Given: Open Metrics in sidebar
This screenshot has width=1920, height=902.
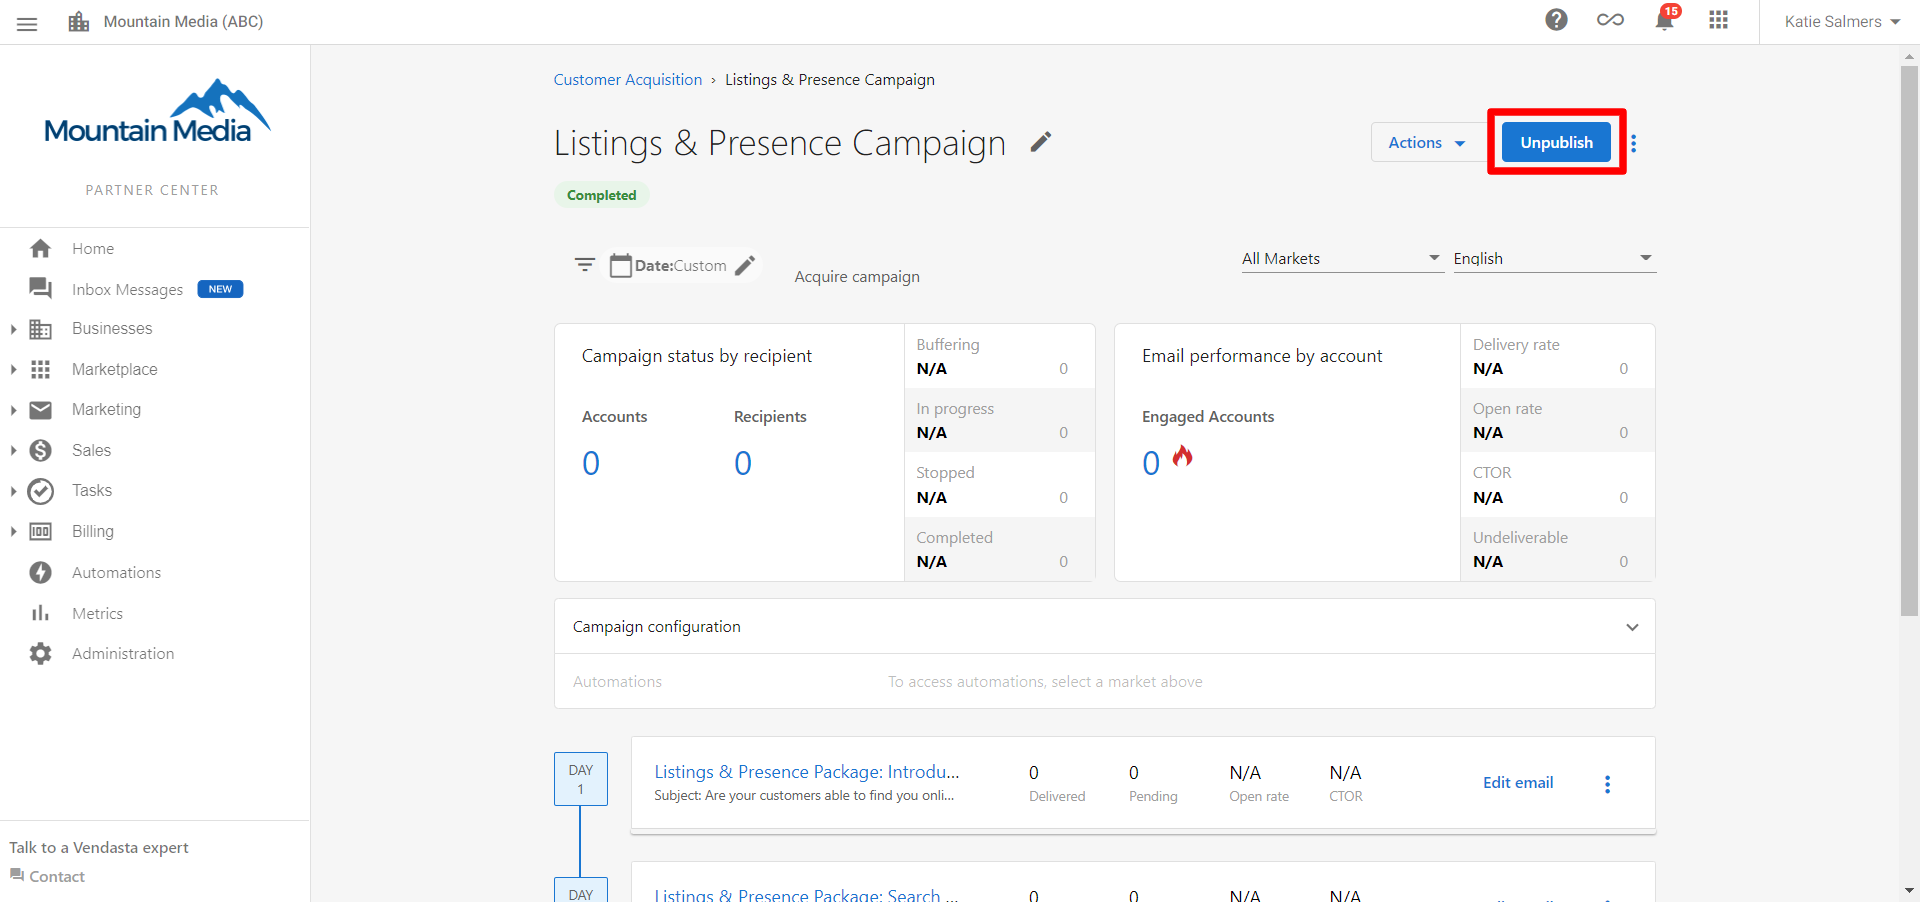Looking at the screenshot, I should pyautogui.click(x=97, y=614).
